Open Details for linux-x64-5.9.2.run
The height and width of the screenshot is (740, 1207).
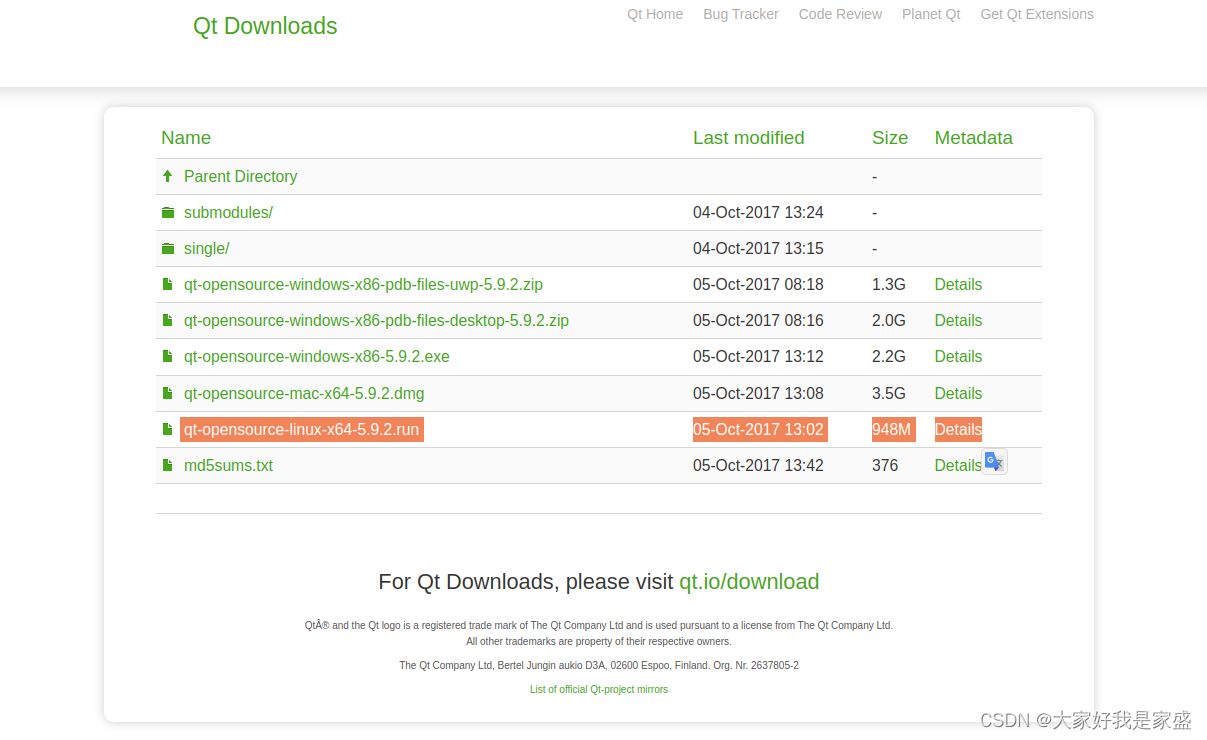[958, 429]
